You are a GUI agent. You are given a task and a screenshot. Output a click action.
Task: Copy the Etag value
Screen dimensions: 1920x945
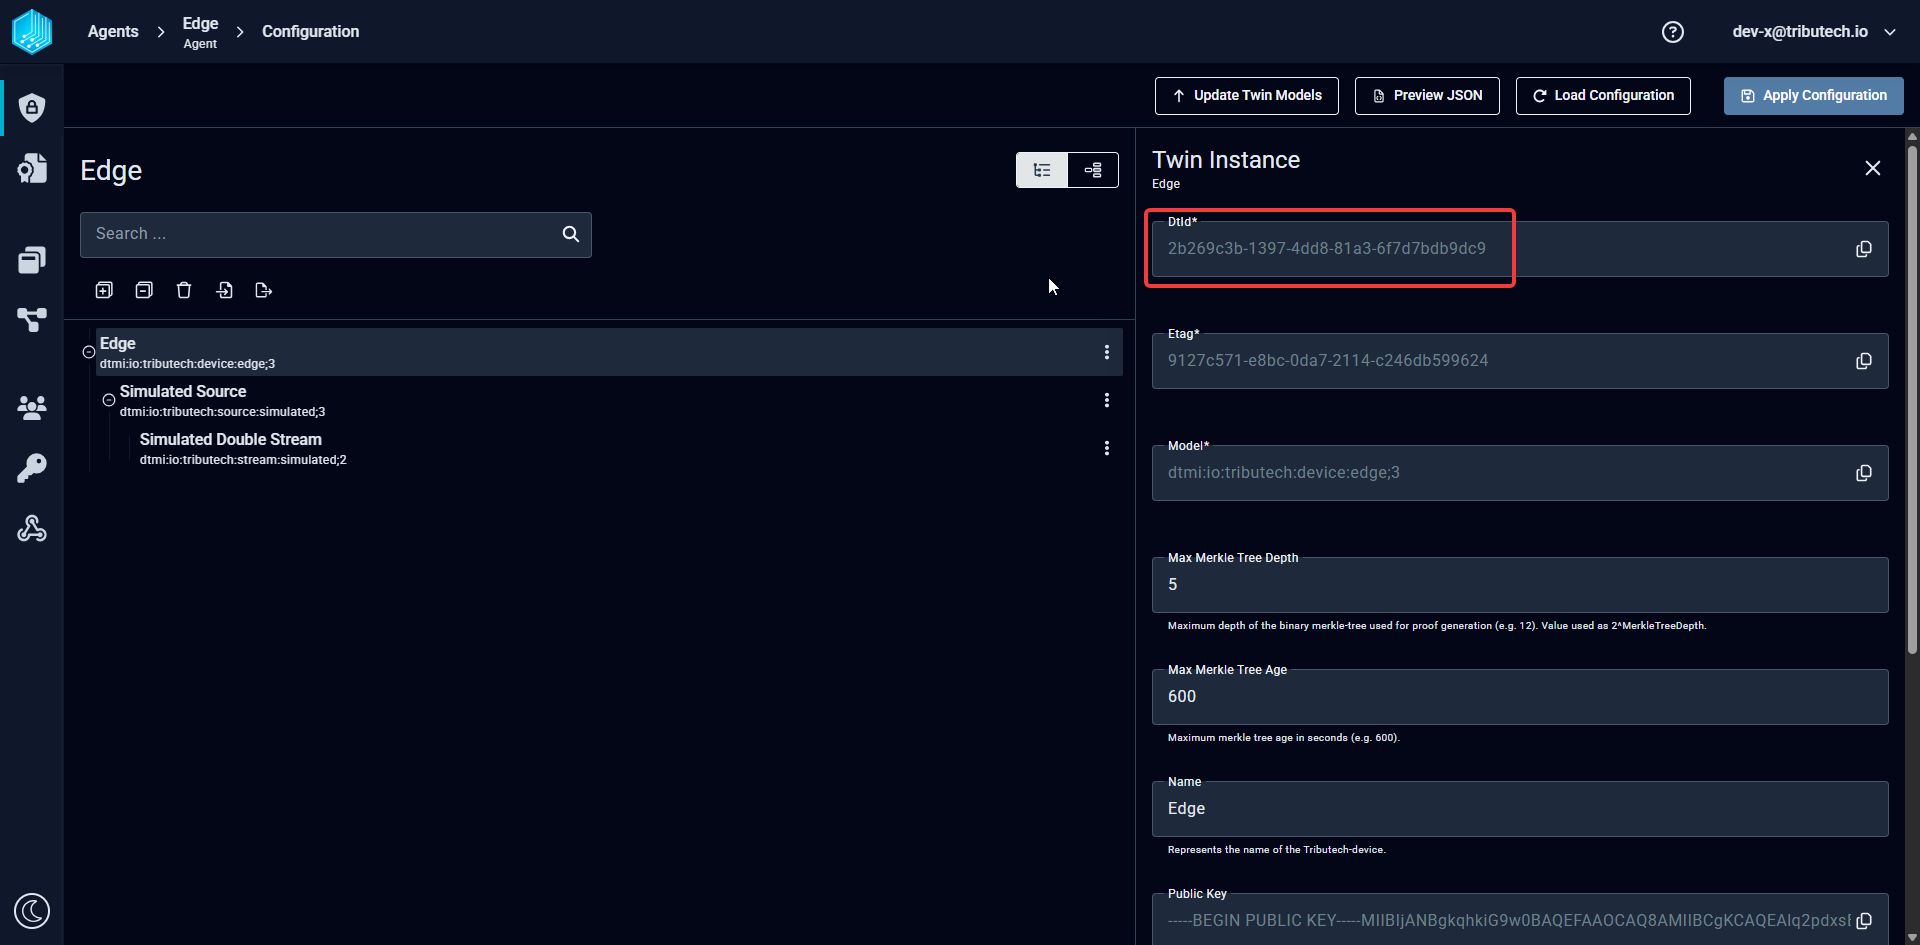[x=1864, y=361]
